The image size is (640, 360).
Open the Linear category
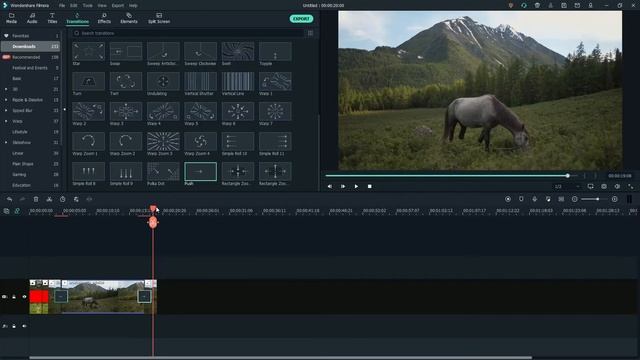[31, 153]
